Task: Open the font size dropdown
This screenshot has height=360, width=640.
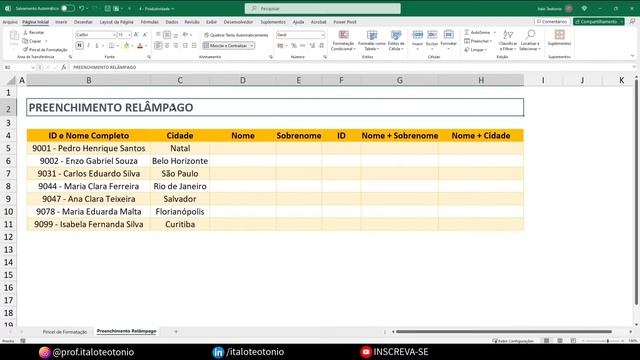Action: click(x=129, y=35)
